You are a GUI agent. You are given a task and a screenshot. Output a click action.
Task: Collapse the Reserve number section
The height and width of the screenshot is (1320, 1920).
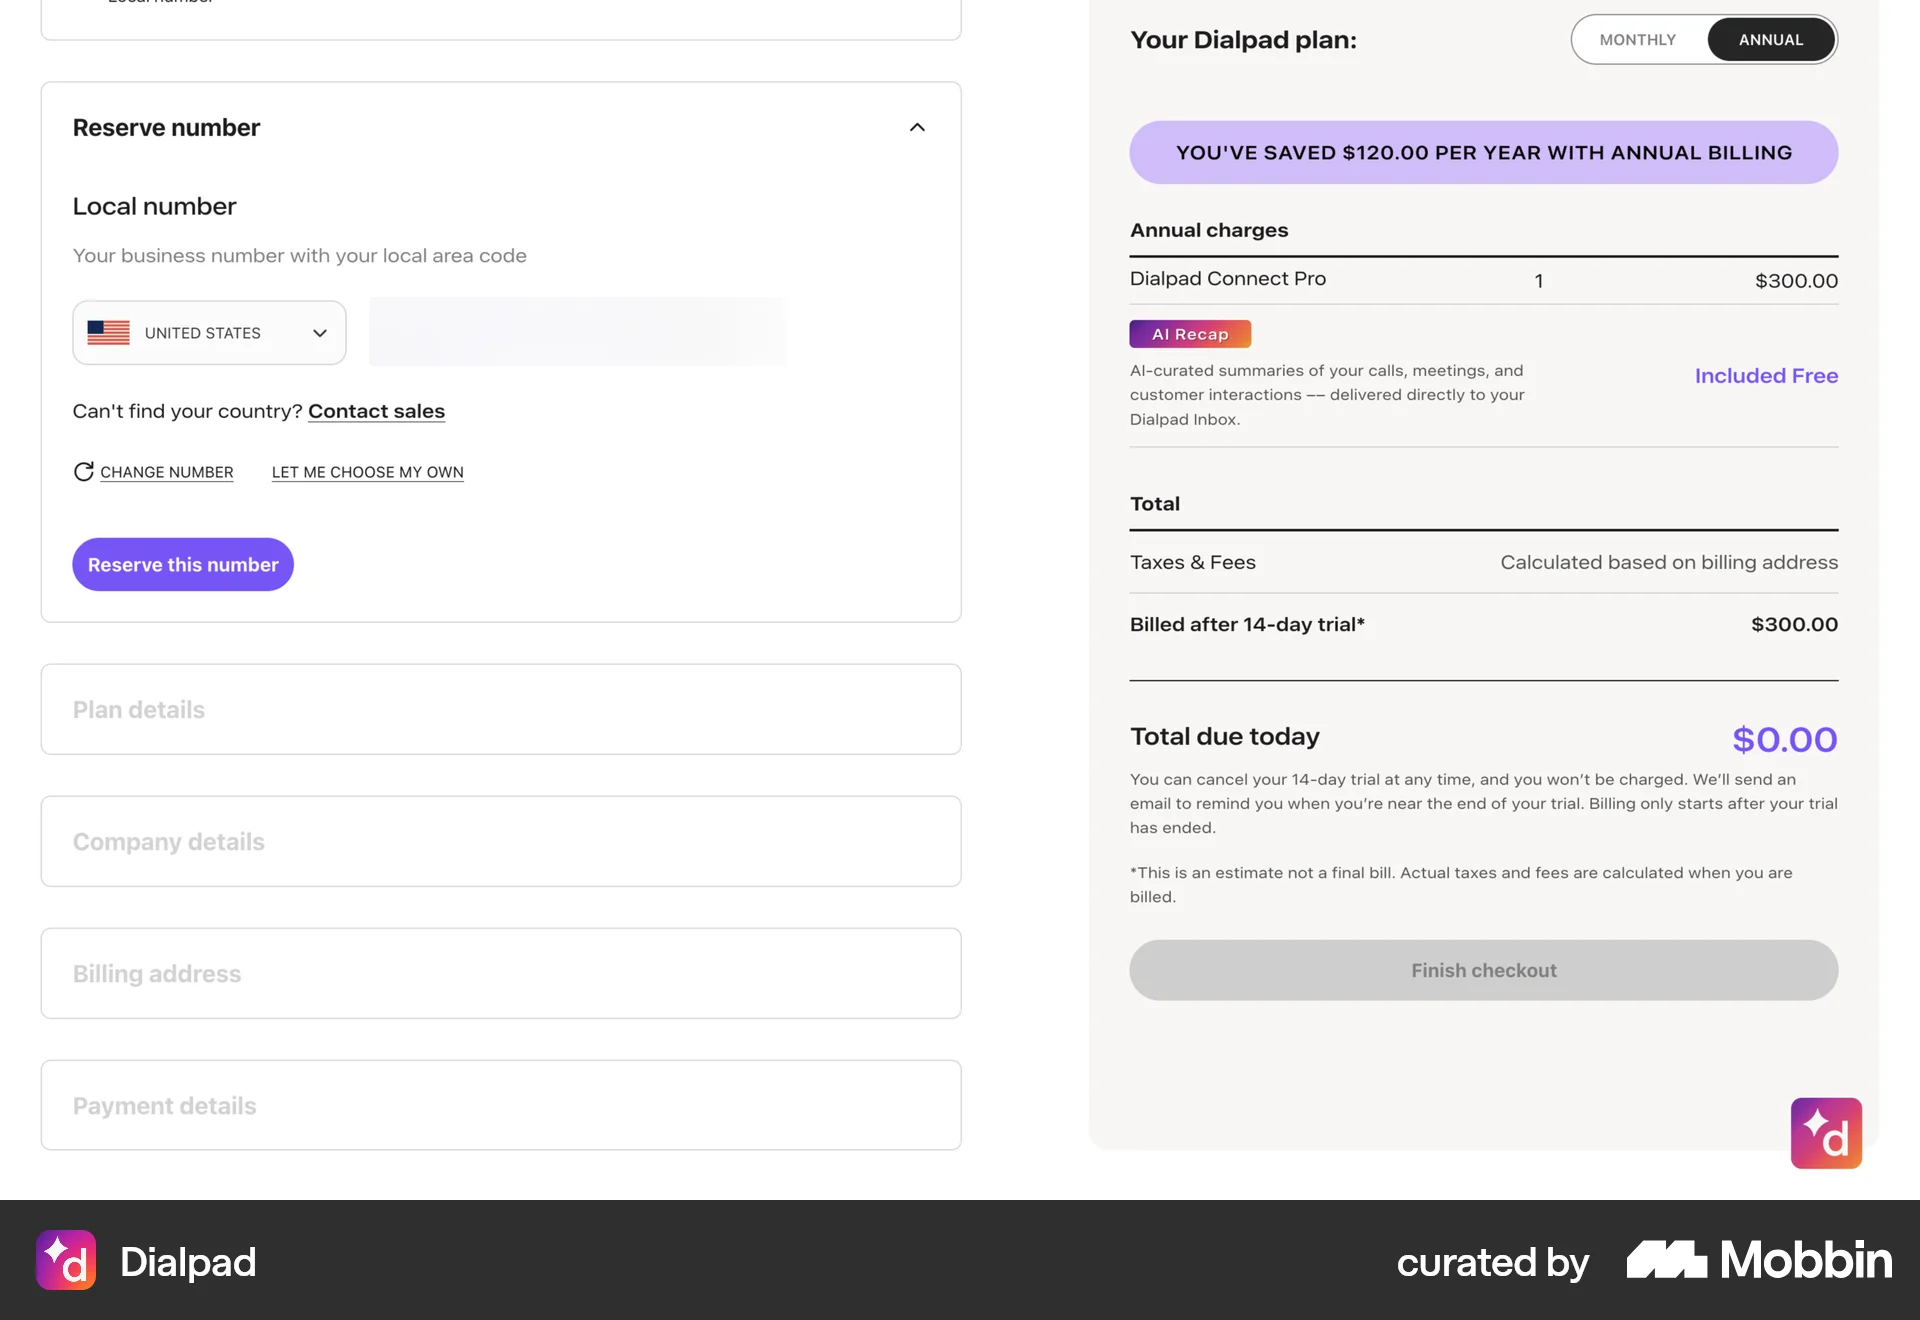917,127
